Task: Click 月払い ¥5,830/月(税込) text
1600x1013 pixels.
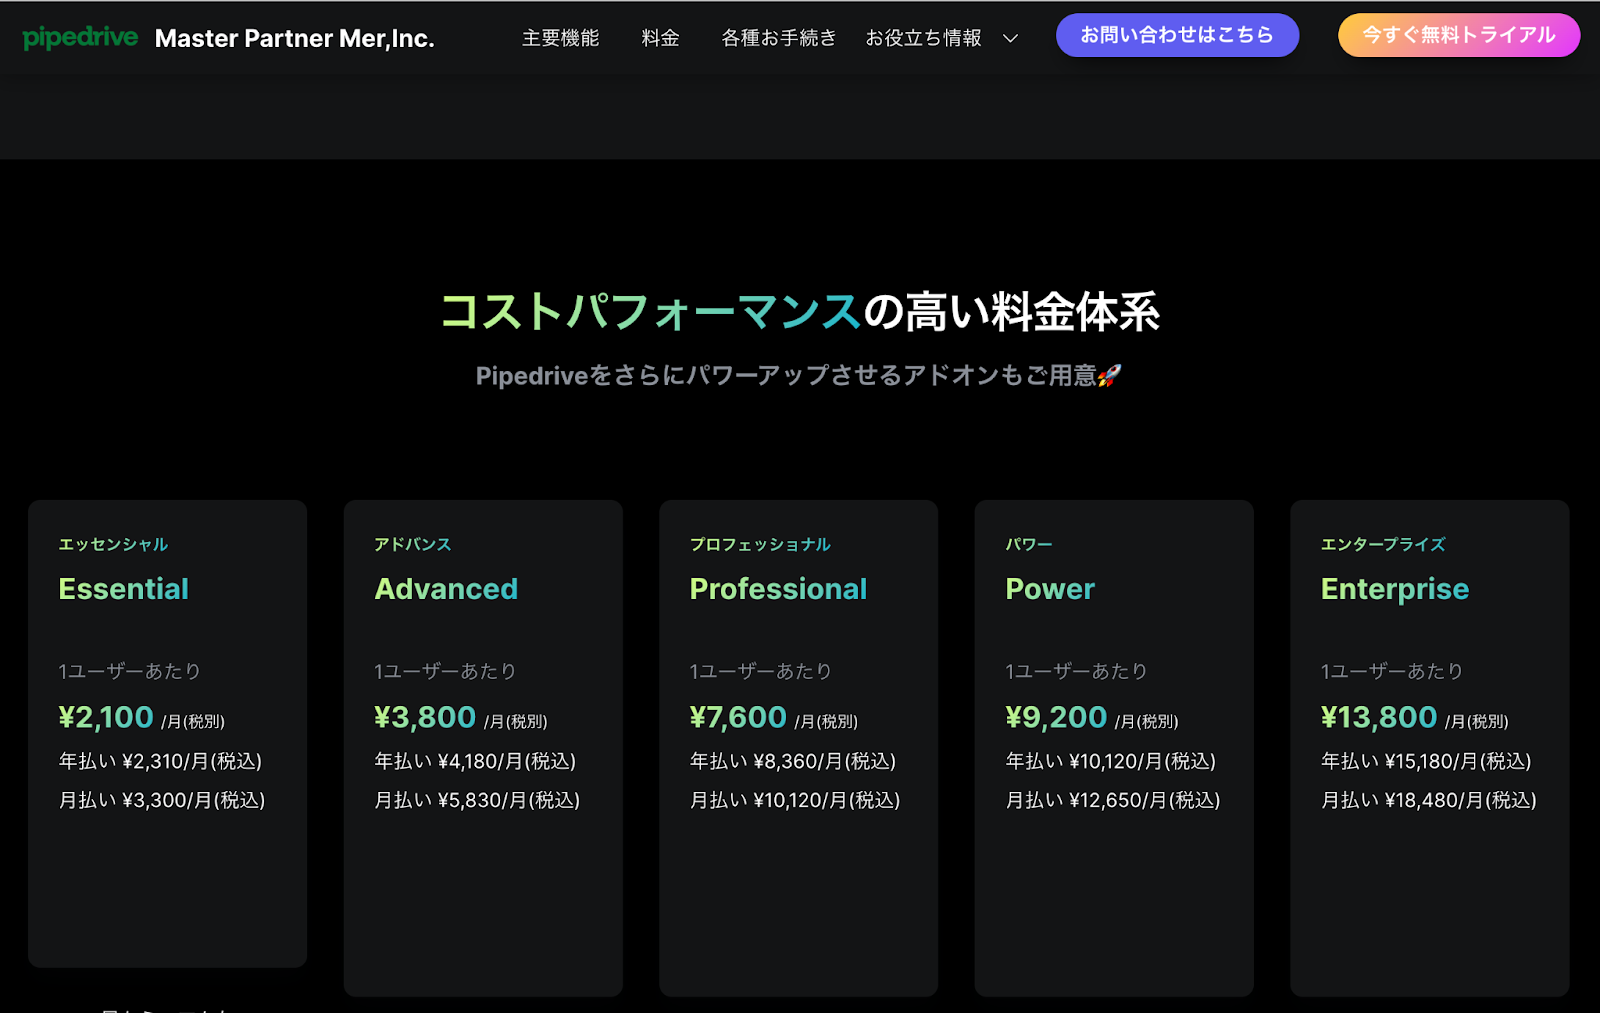Action: pyautogui.click(x=477, y=800)
